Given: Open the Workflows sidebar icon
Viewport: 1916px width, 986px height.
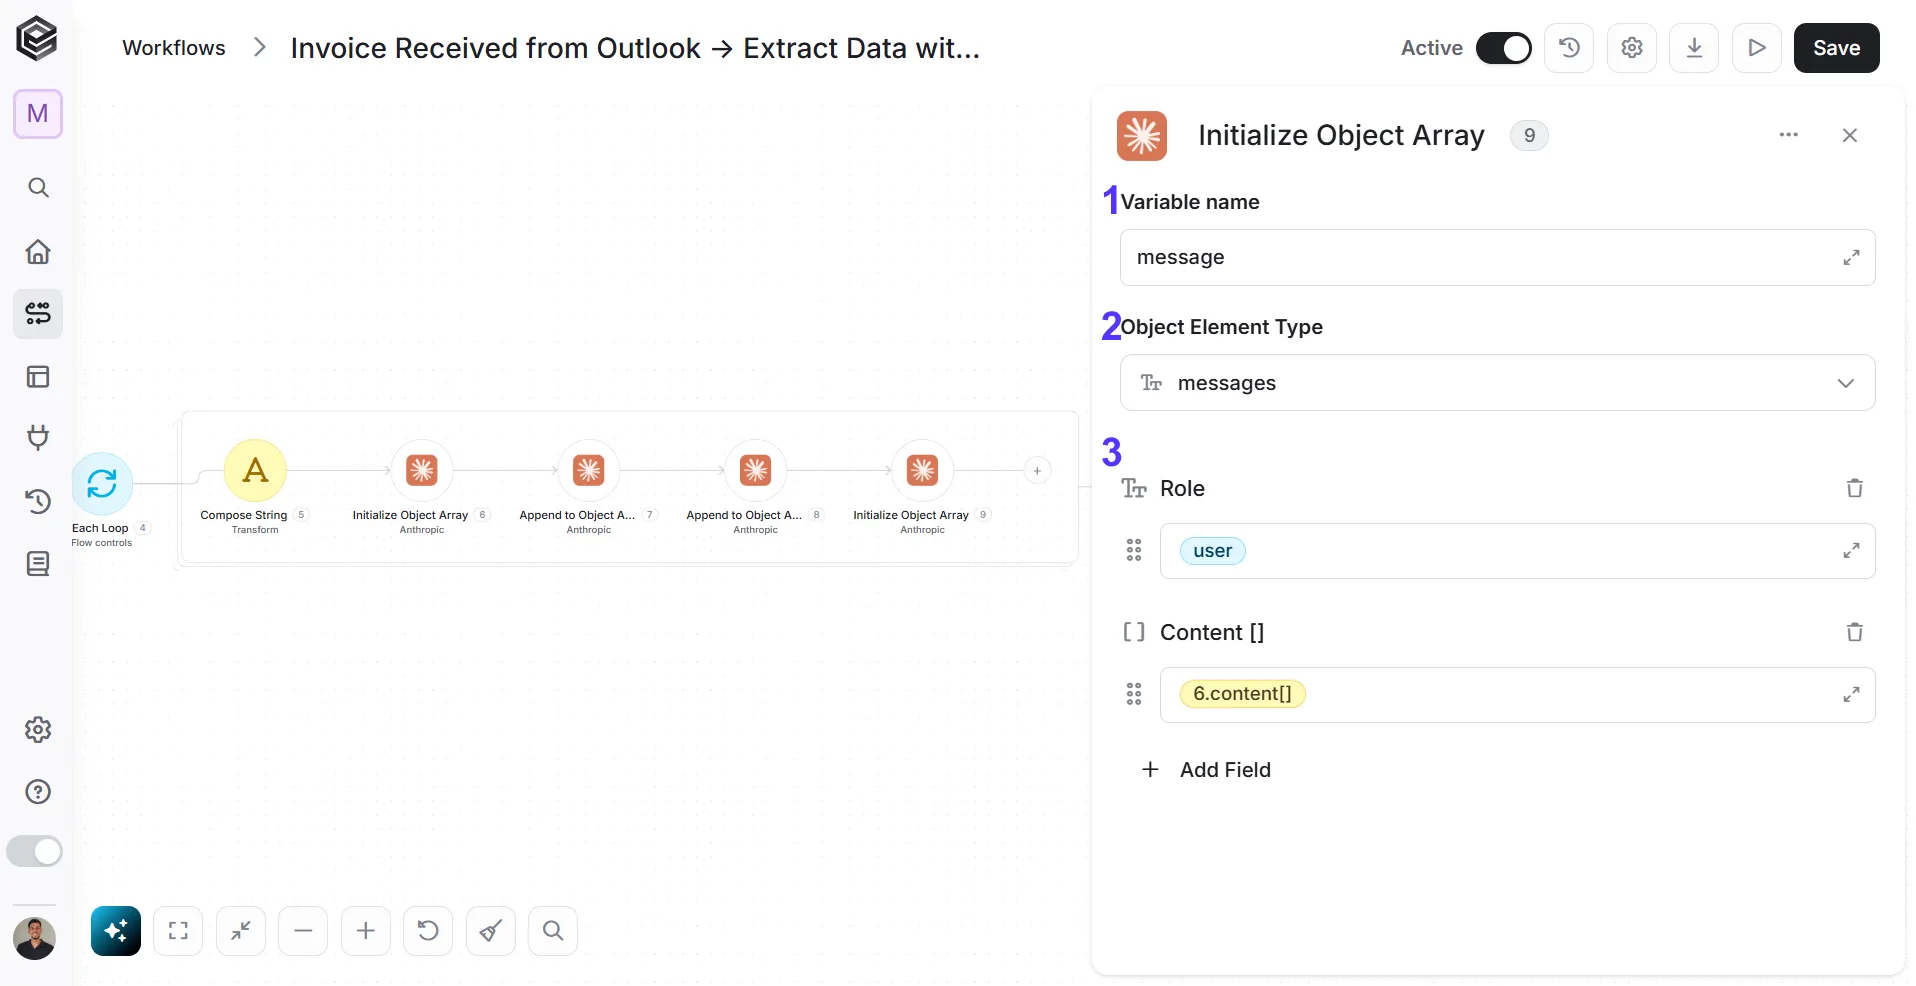Looking at the screenshot, I should 38,314.
